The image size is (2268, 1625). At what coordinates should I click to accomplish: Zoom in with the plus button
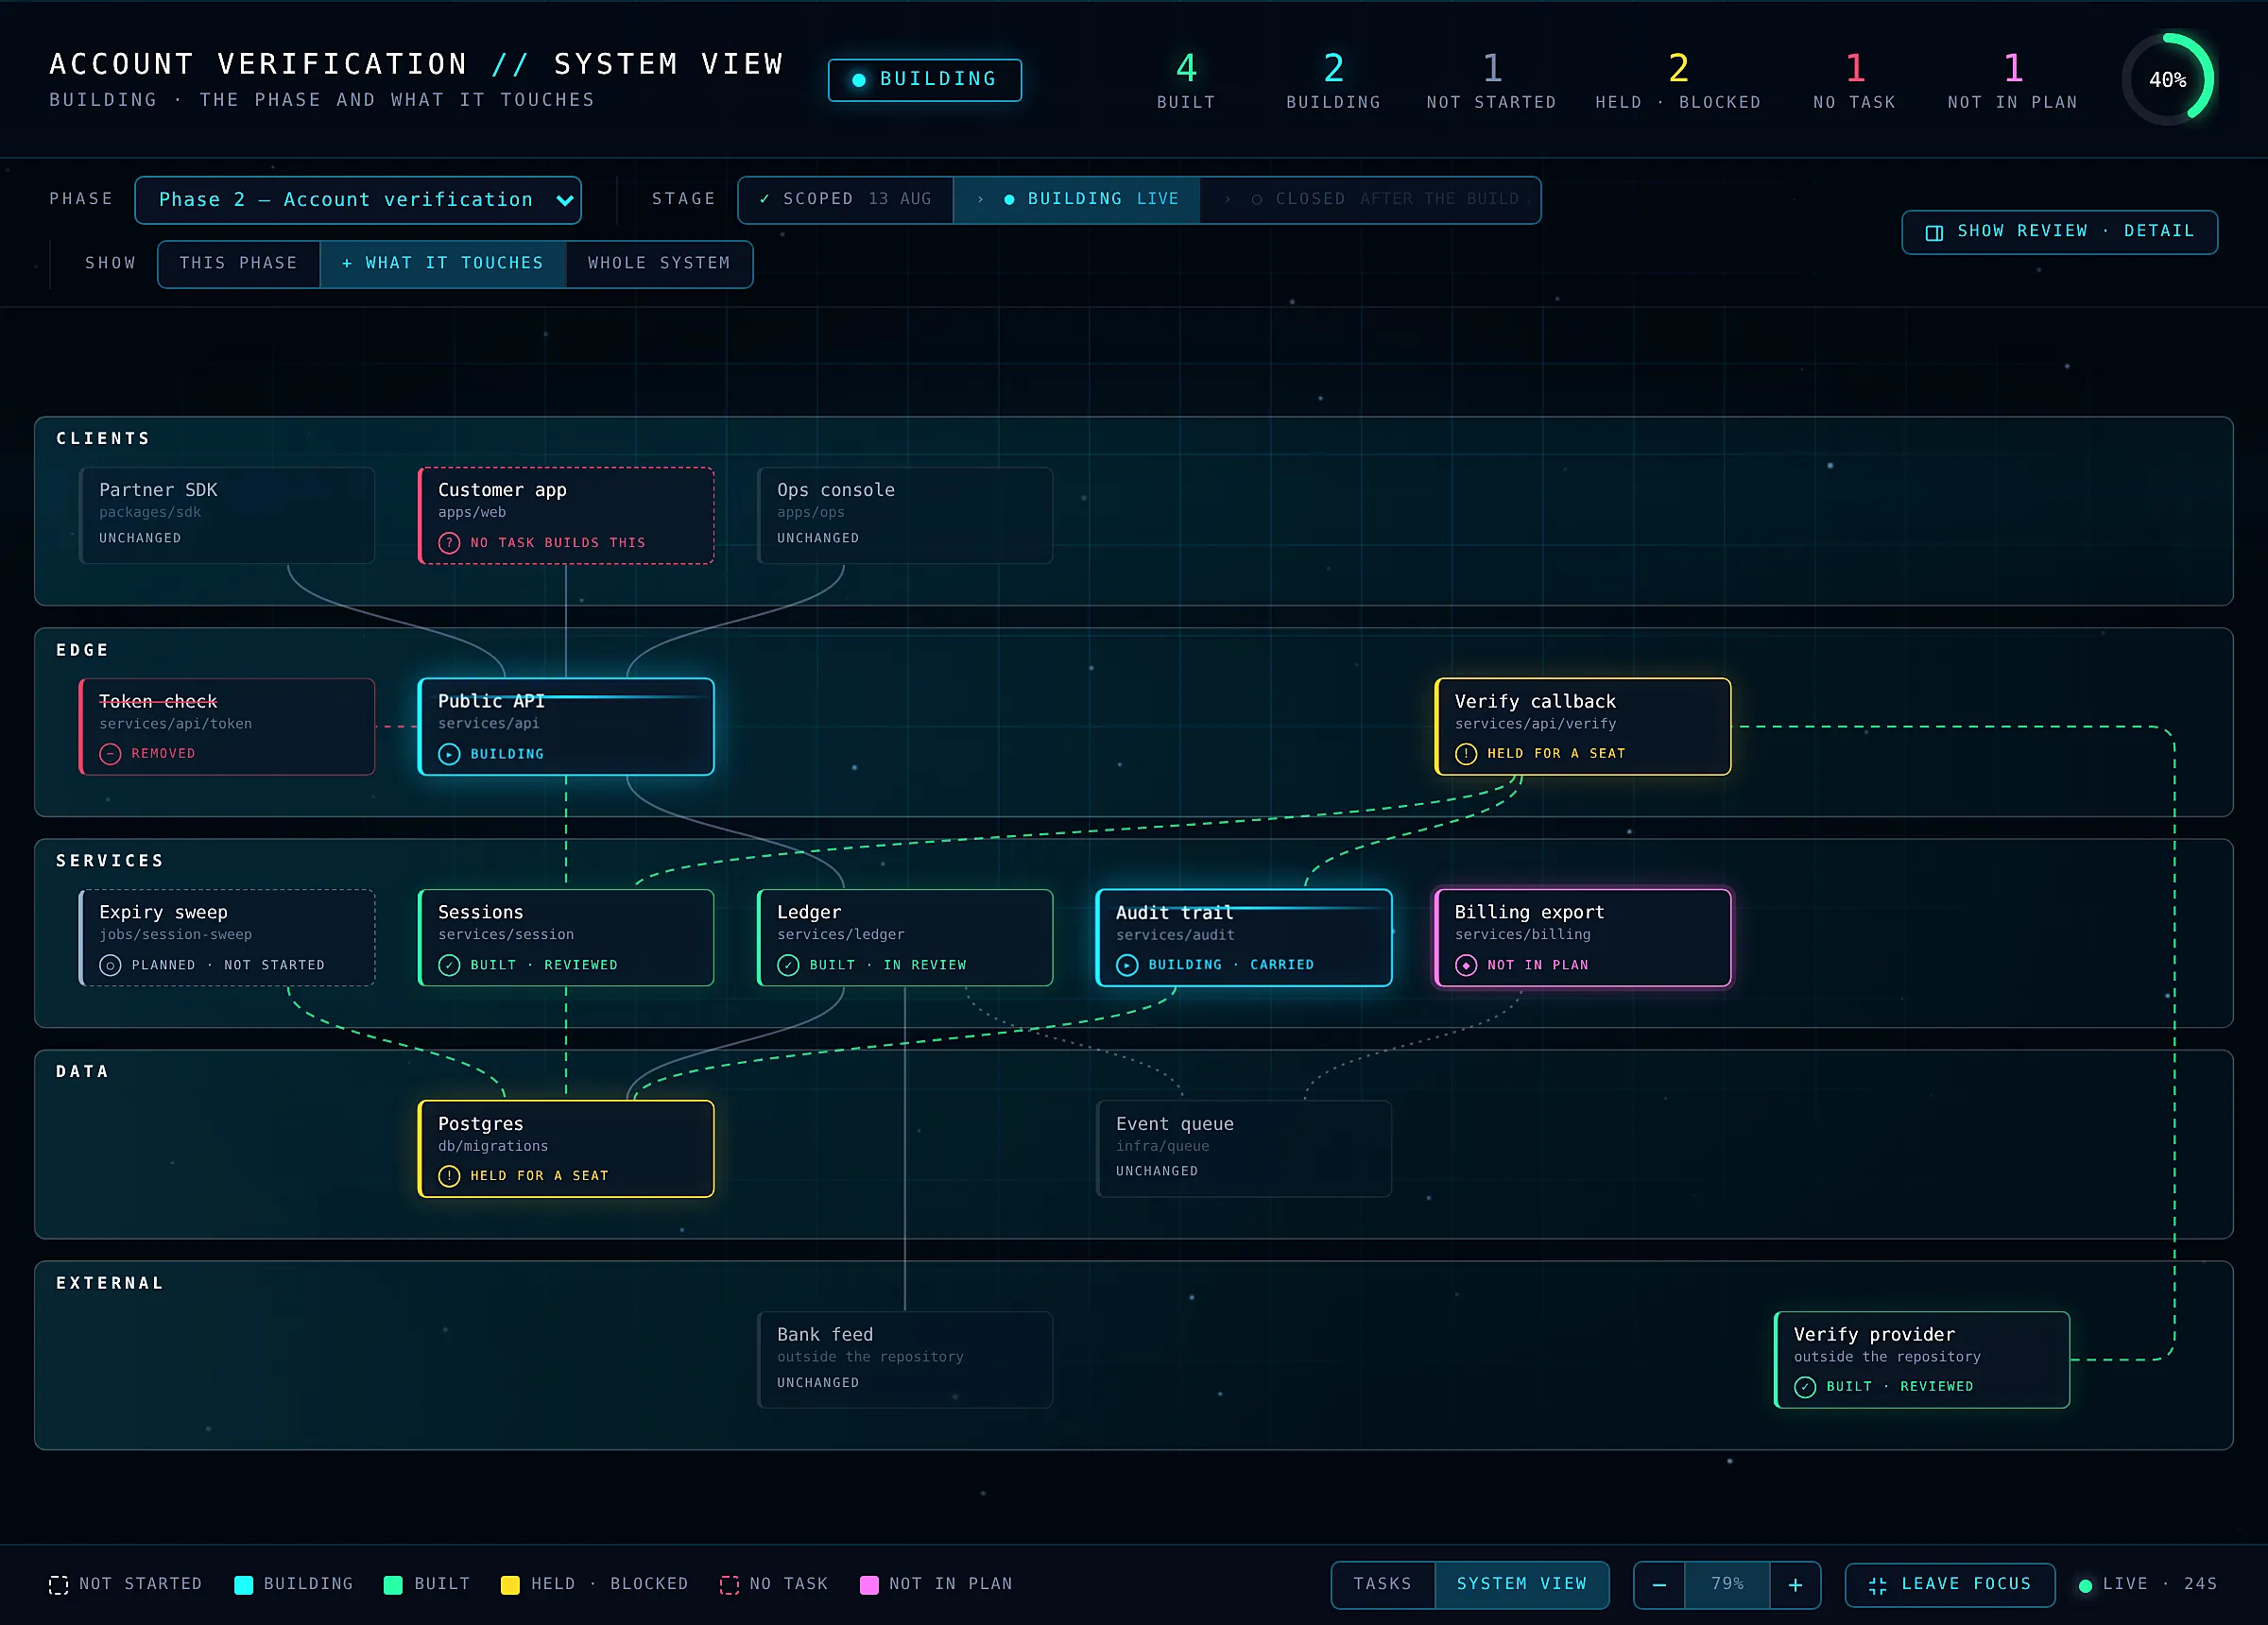coord(1795,1585)
